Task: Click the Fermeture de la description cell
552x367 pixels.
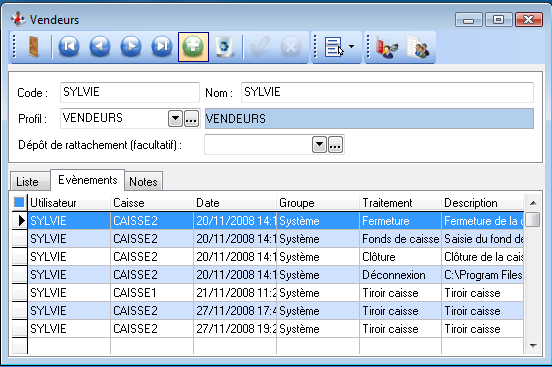Action: [x=483, y=221]
